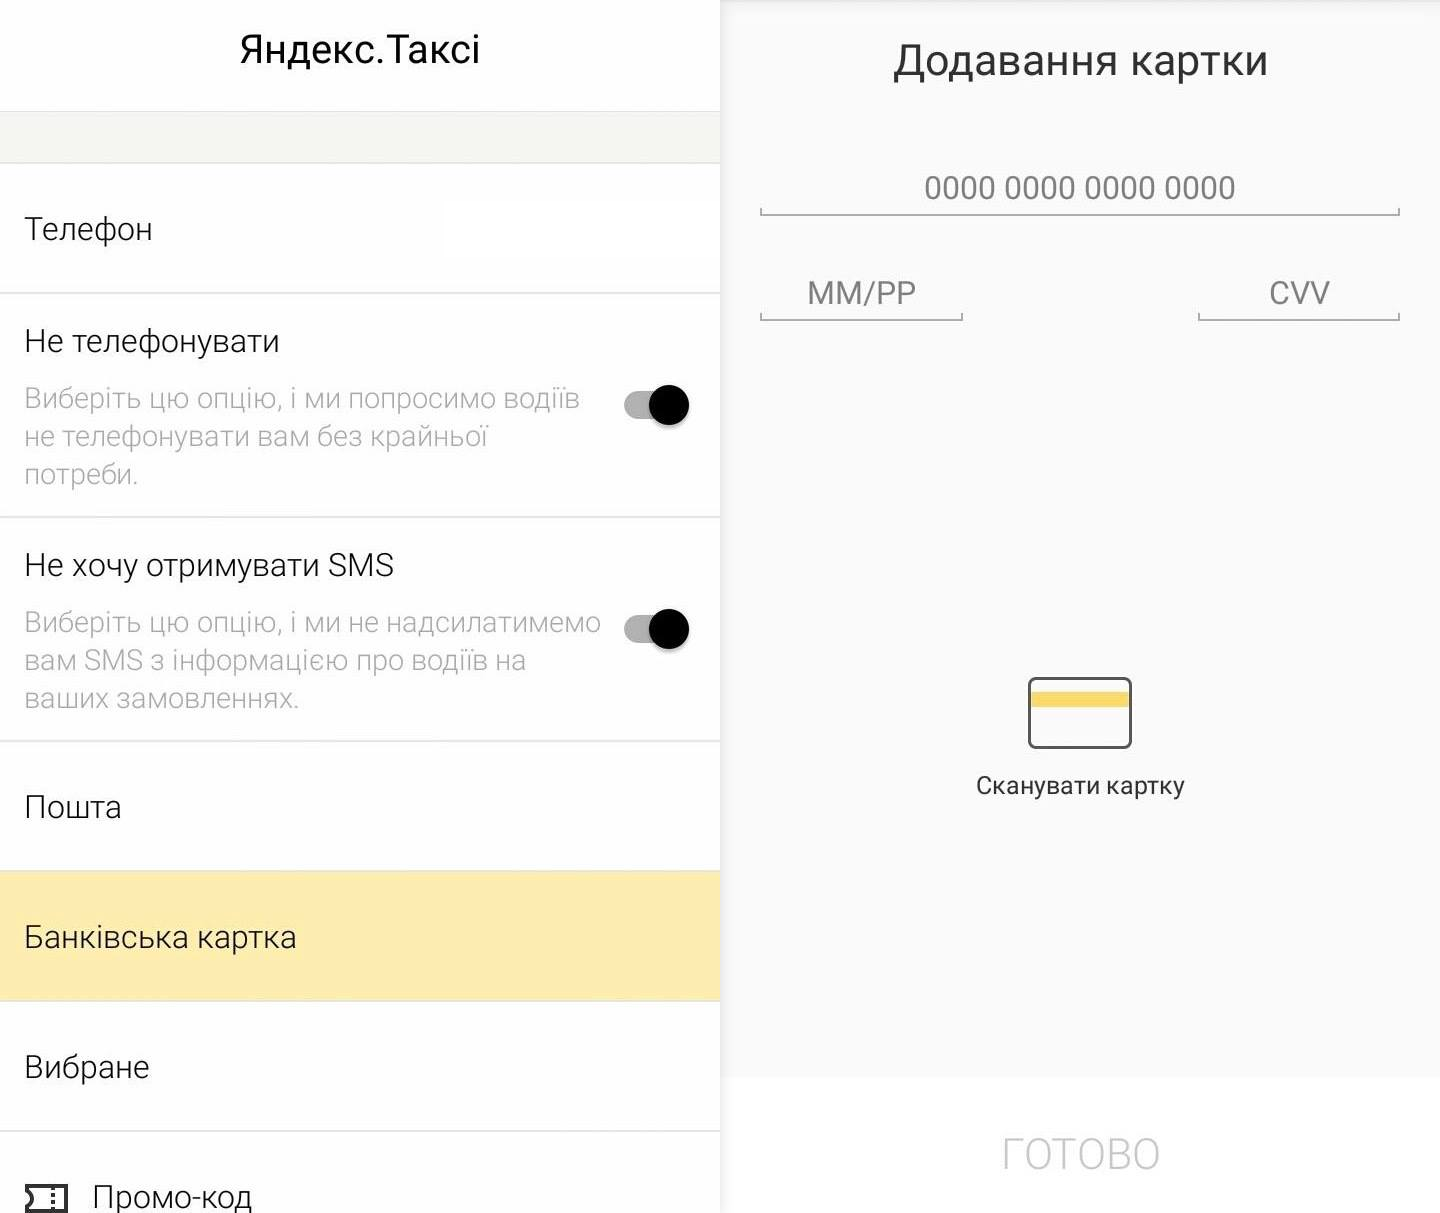Open the Телефон settings row
Screen dimensions: 1440x1213
[x=360, y=229]
